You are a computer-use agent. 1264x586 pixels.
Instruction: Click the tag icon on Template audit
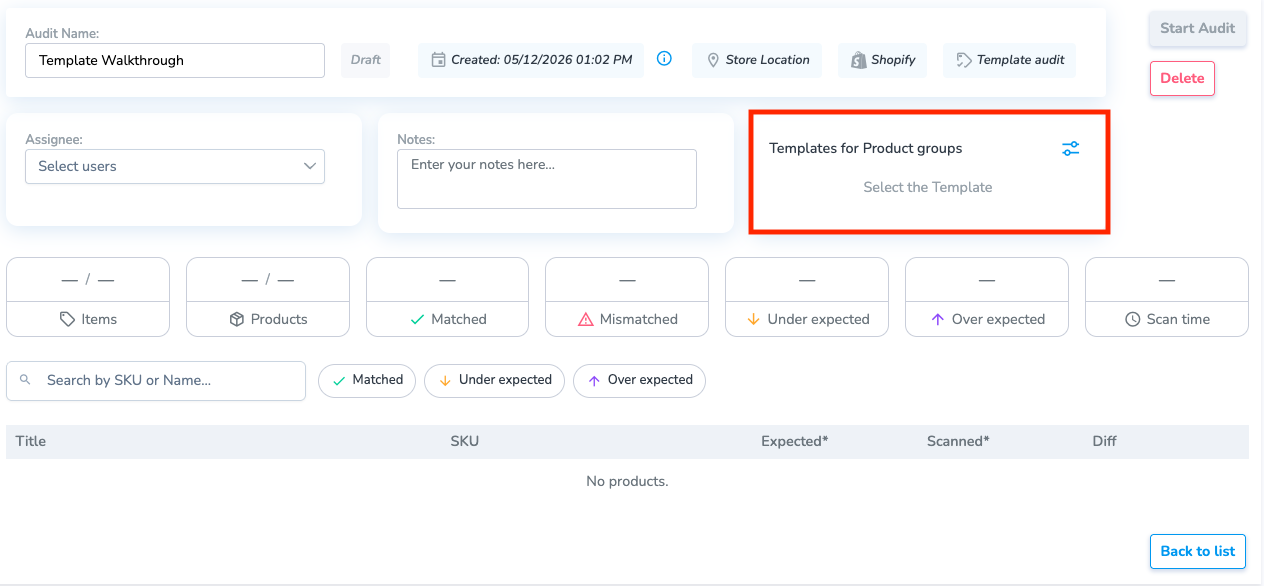tap(964, 60)
